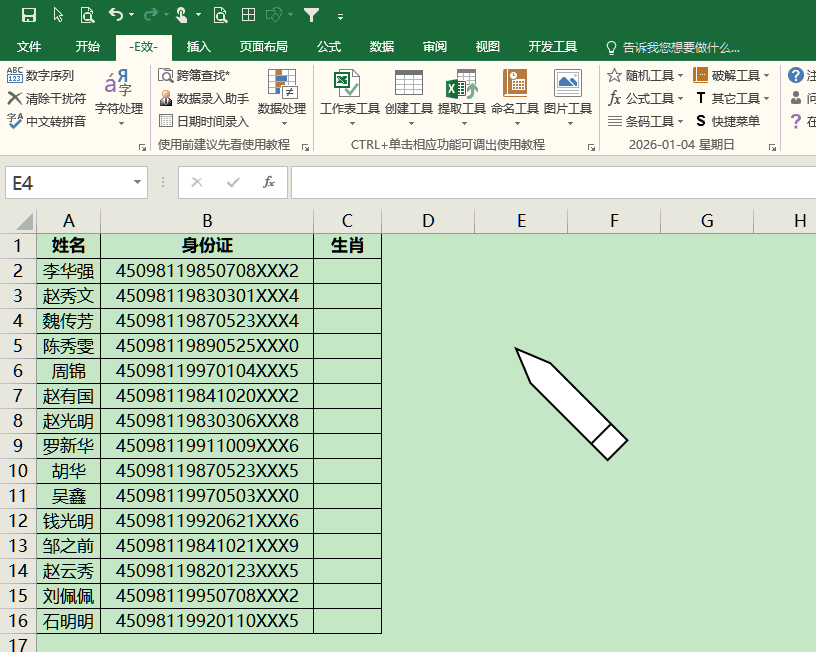Select cell C2 under 生肖 column

coord(347,271)
